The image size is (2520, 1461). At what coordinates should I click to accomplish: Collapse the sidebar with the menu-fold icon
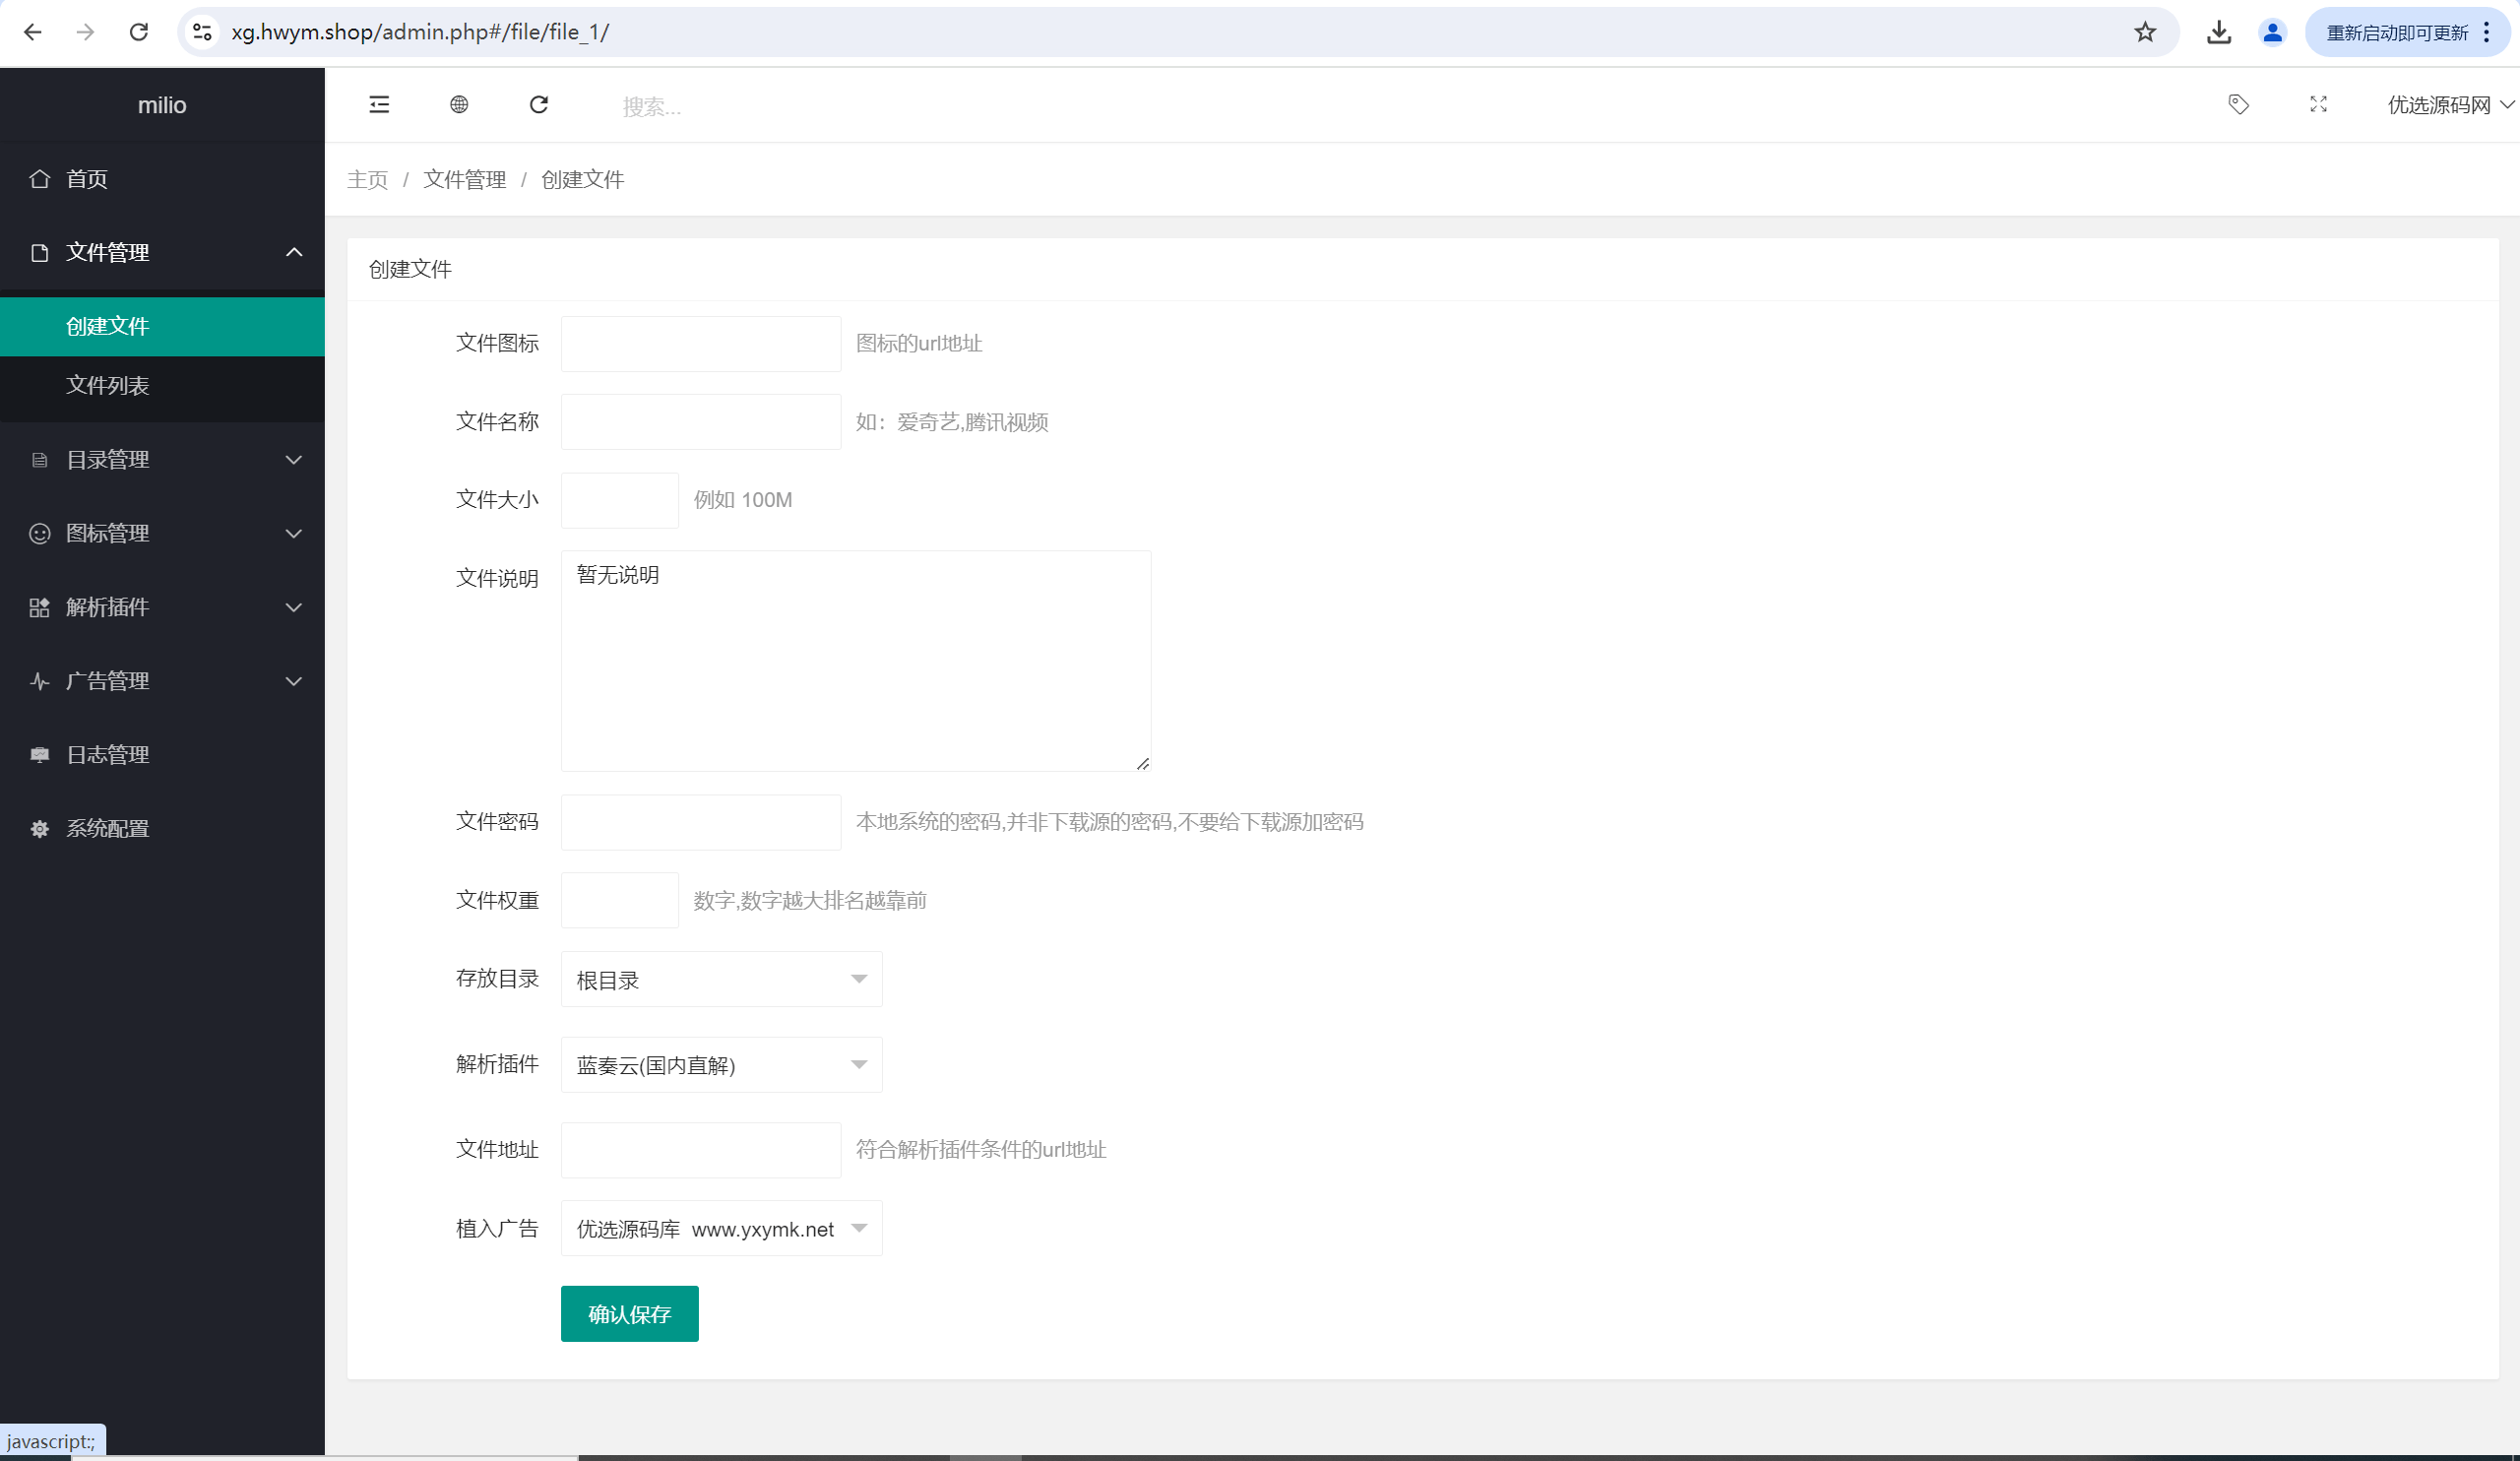coord(379,105)
